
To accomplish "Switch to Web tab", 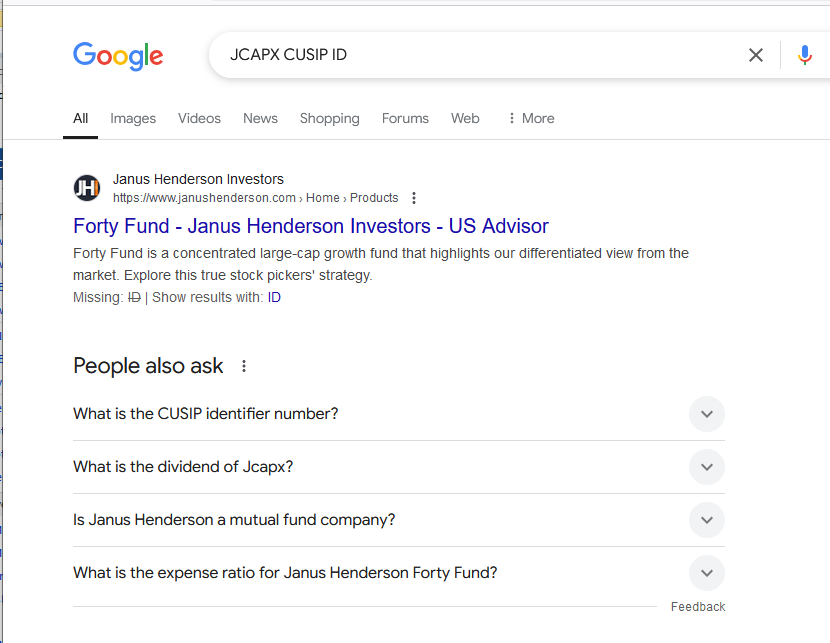I will coord(465,119).
